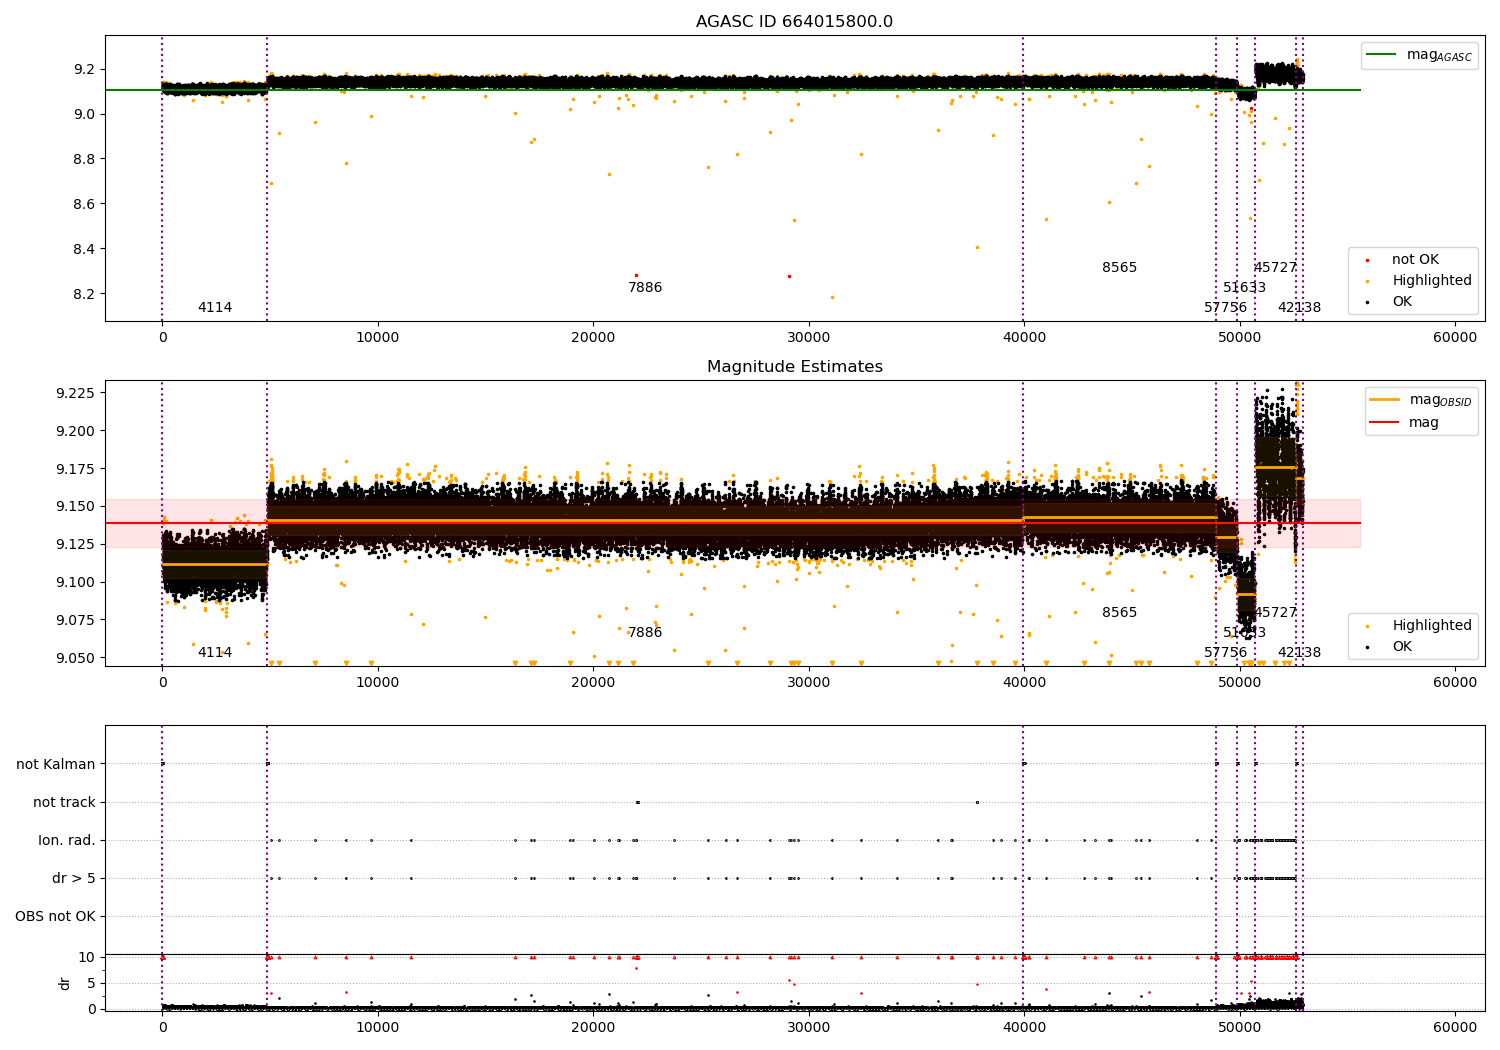Viewport: 1500px width, 1050px height.
Task: Click the "not Kalman" axis label
Action: (x=56, y=765)
